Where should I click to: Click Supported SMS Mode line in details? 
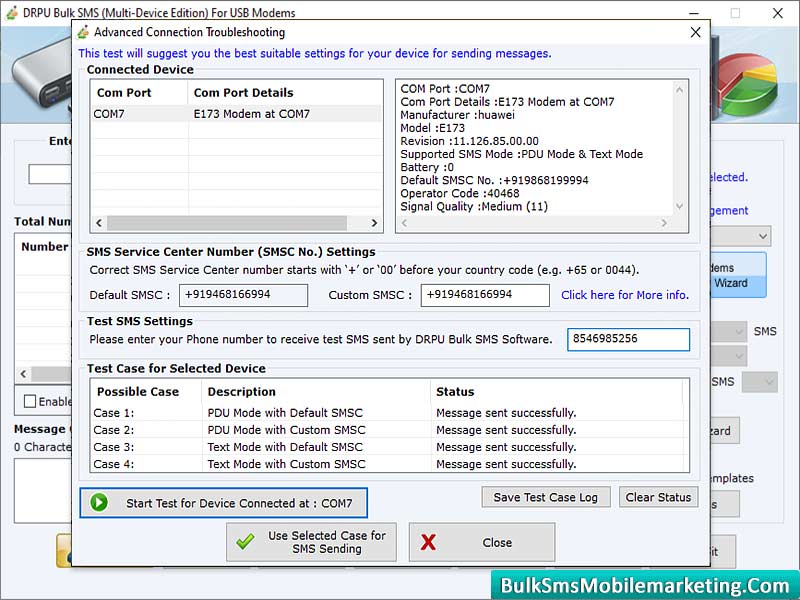(521, 154)
